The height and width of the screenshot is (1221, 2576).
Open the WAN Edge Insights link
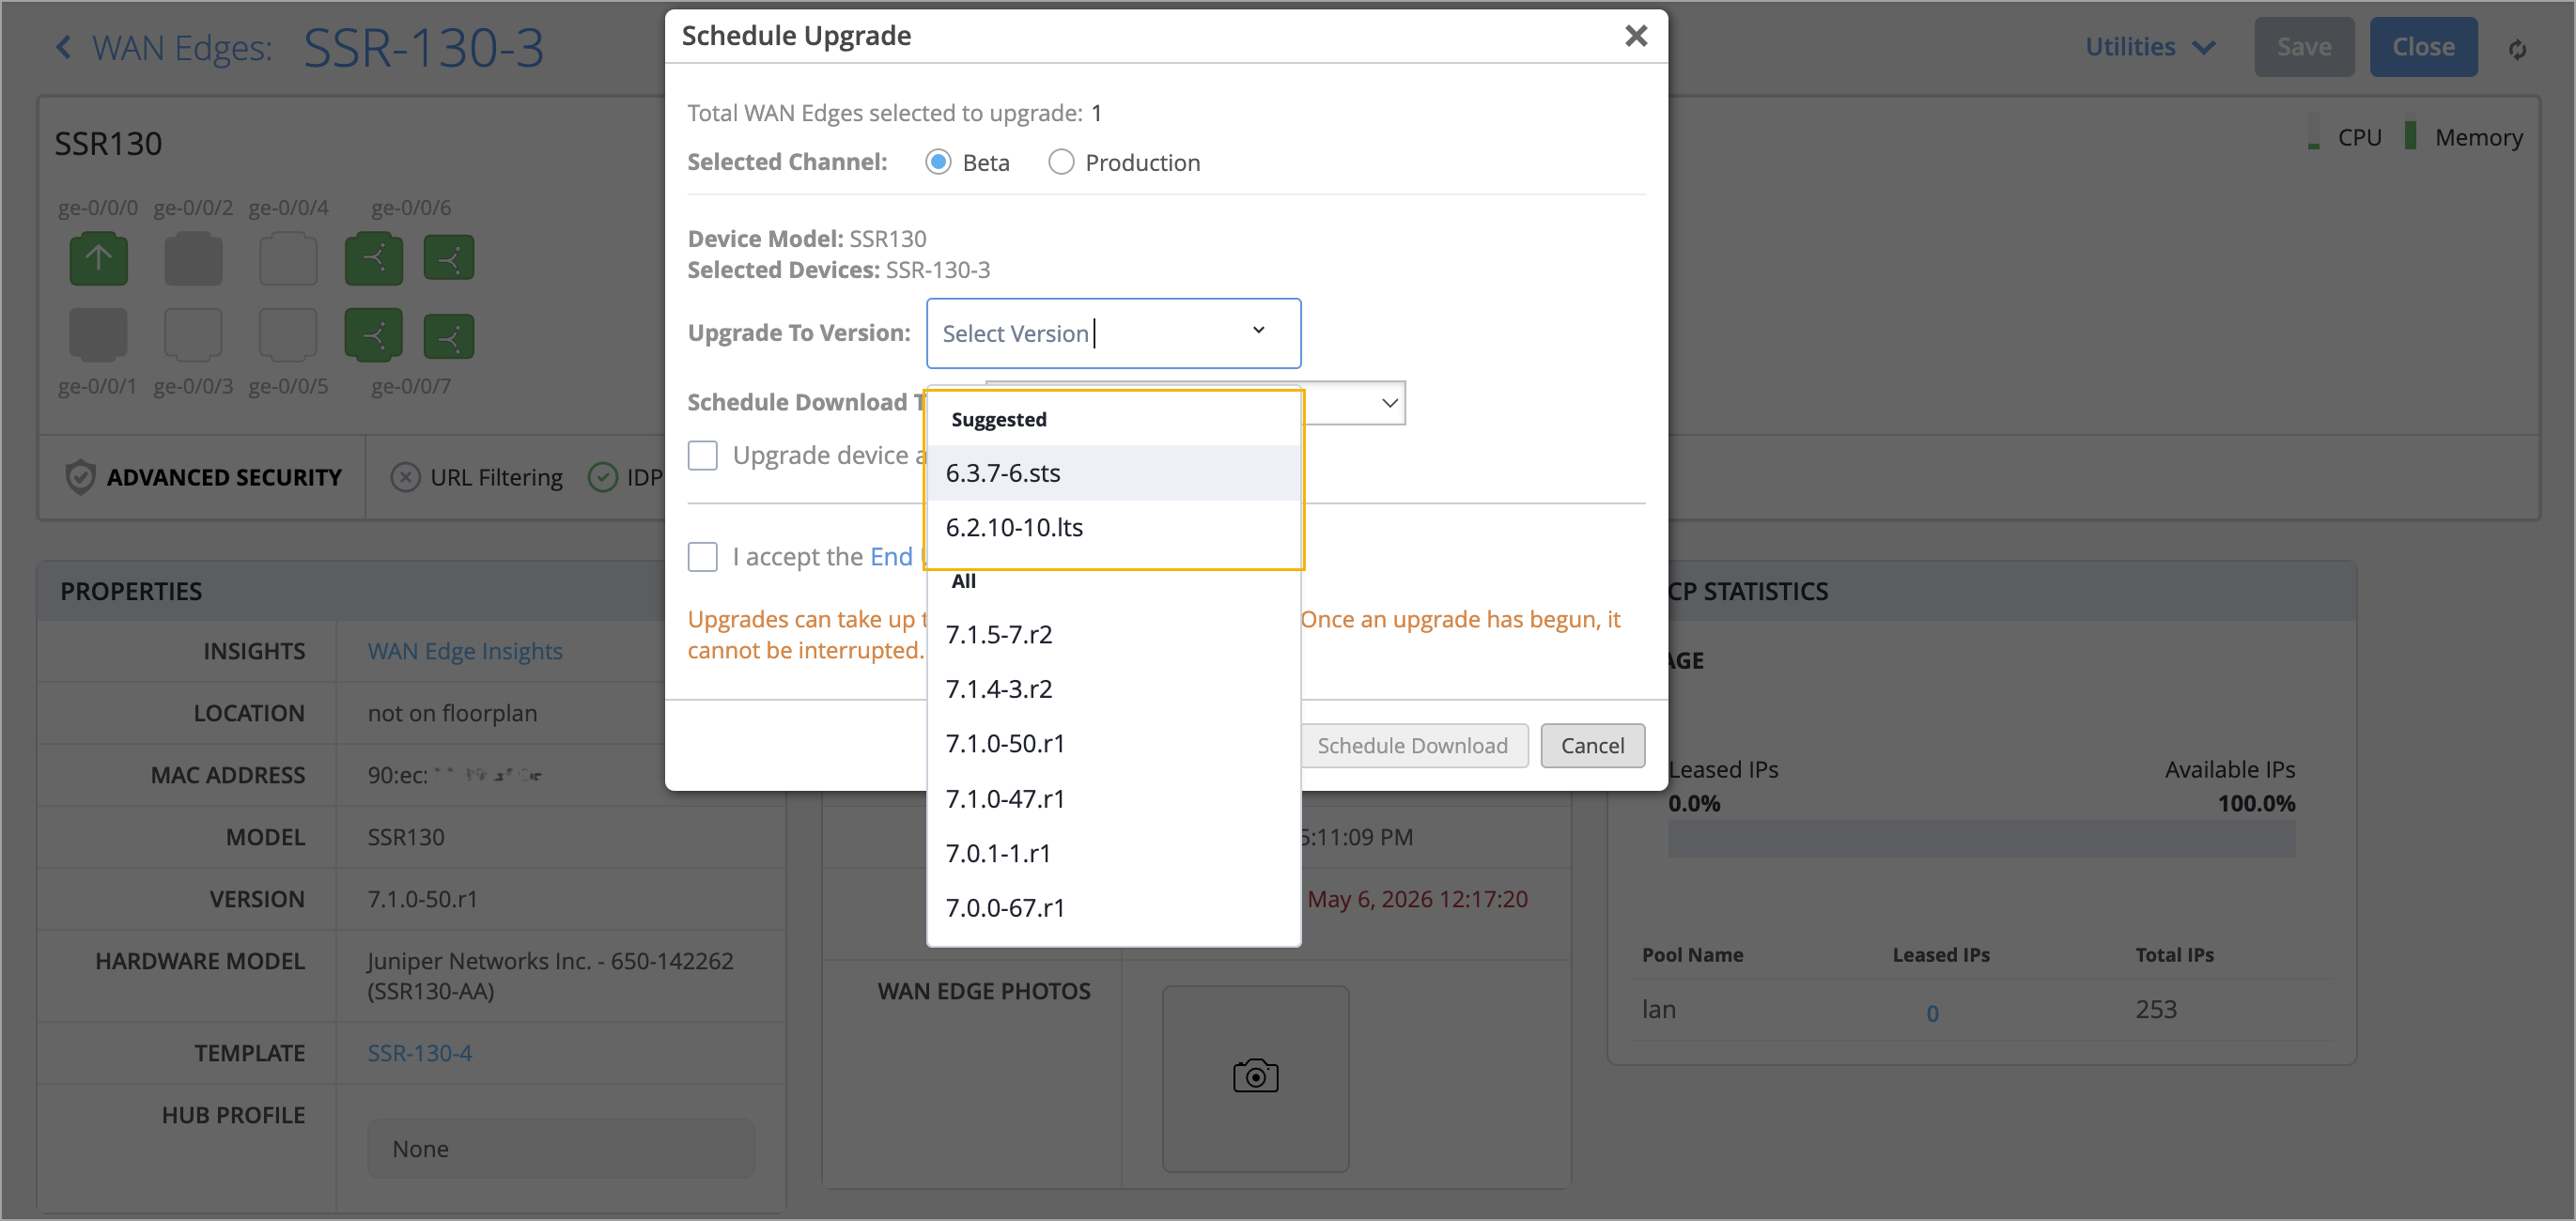pyautogui.click(x=465, y=651)
